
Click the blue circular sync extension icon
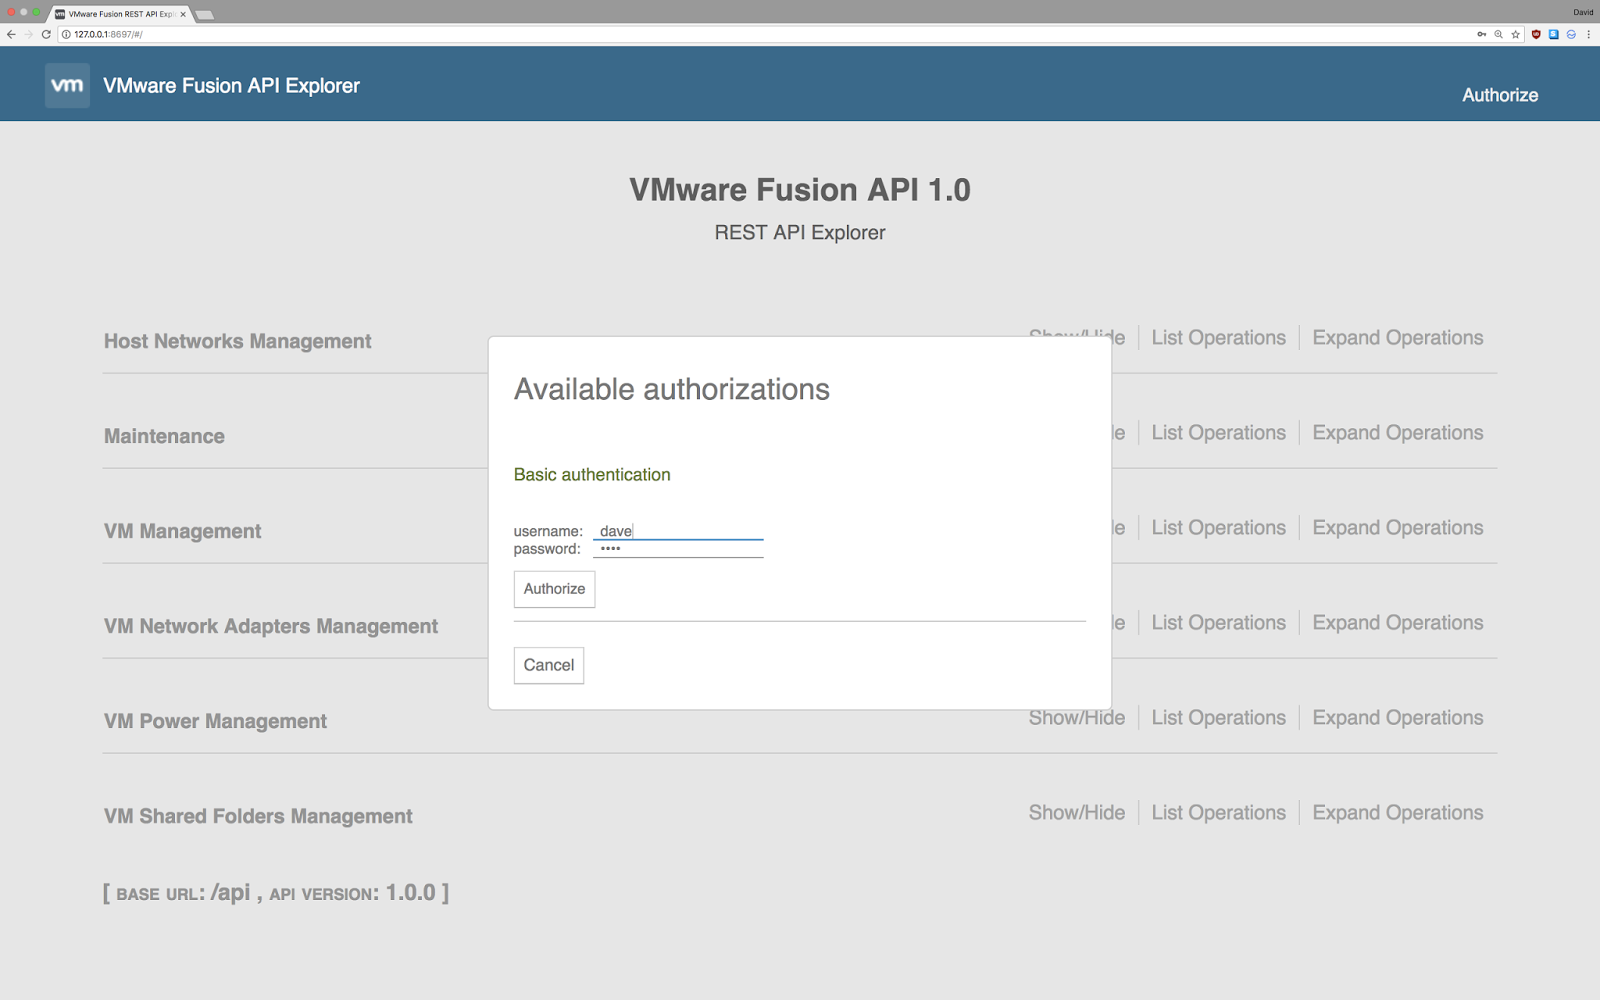pyautogui.click(x=1571, y=34)
